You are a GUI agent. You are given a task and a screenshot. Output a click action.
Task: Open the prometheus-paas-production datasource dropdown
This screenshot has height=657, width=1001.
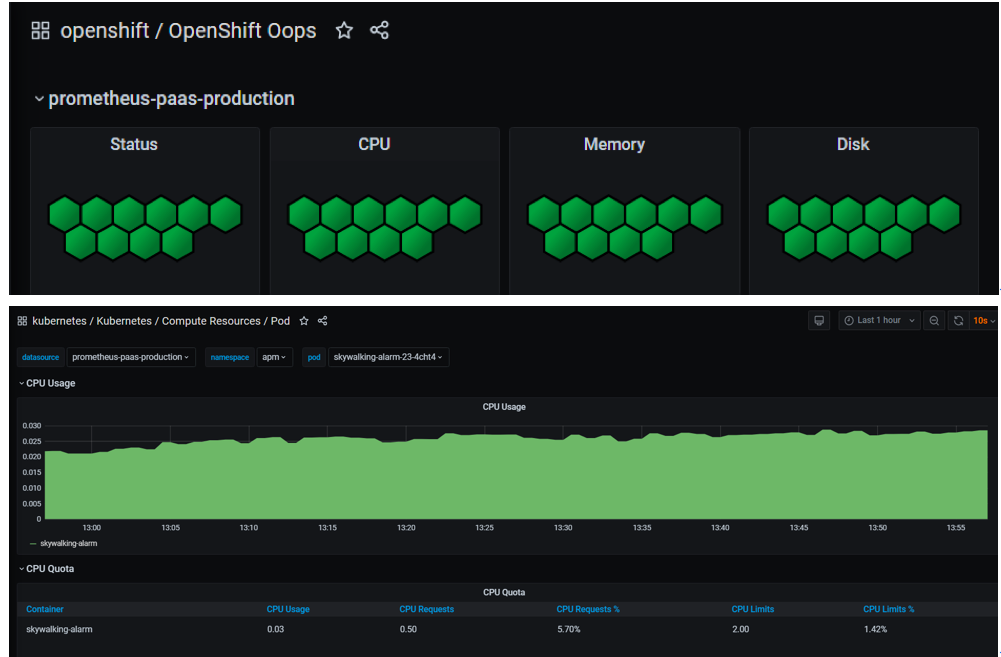coord(130,357)
